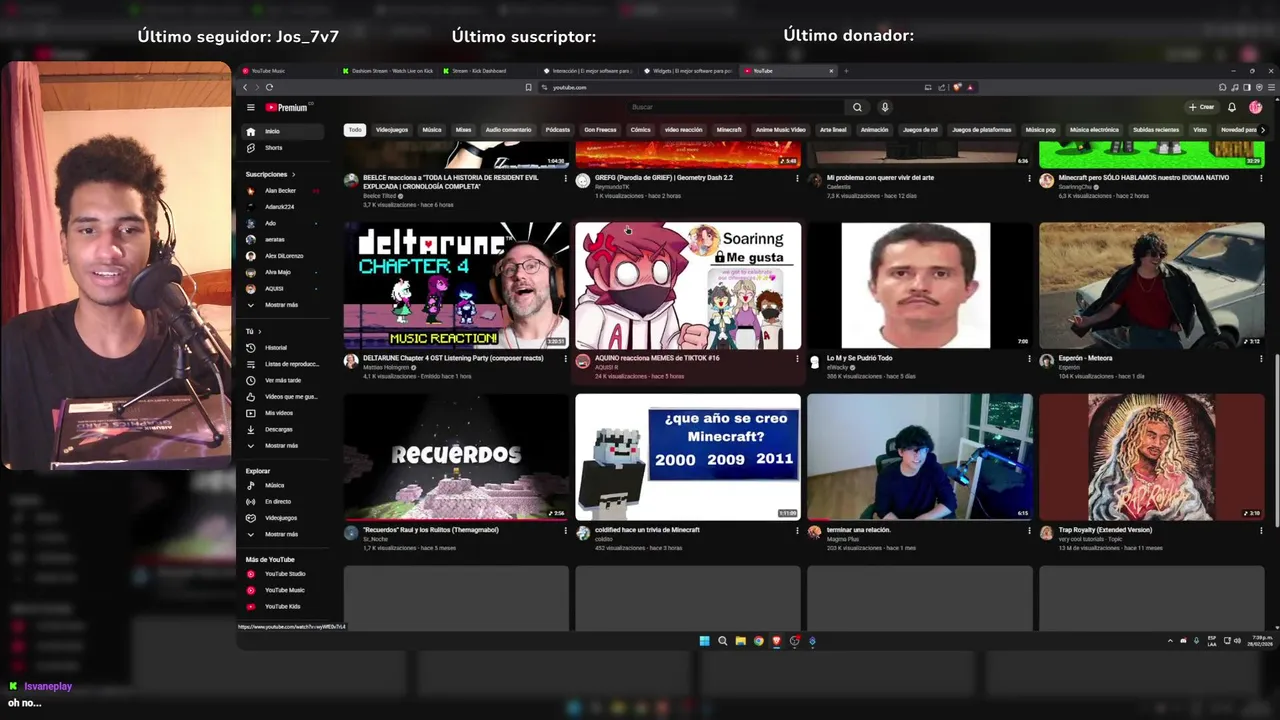
Task: Open a new browser tab
Action: pyautogui.click(x=846, y=71)
